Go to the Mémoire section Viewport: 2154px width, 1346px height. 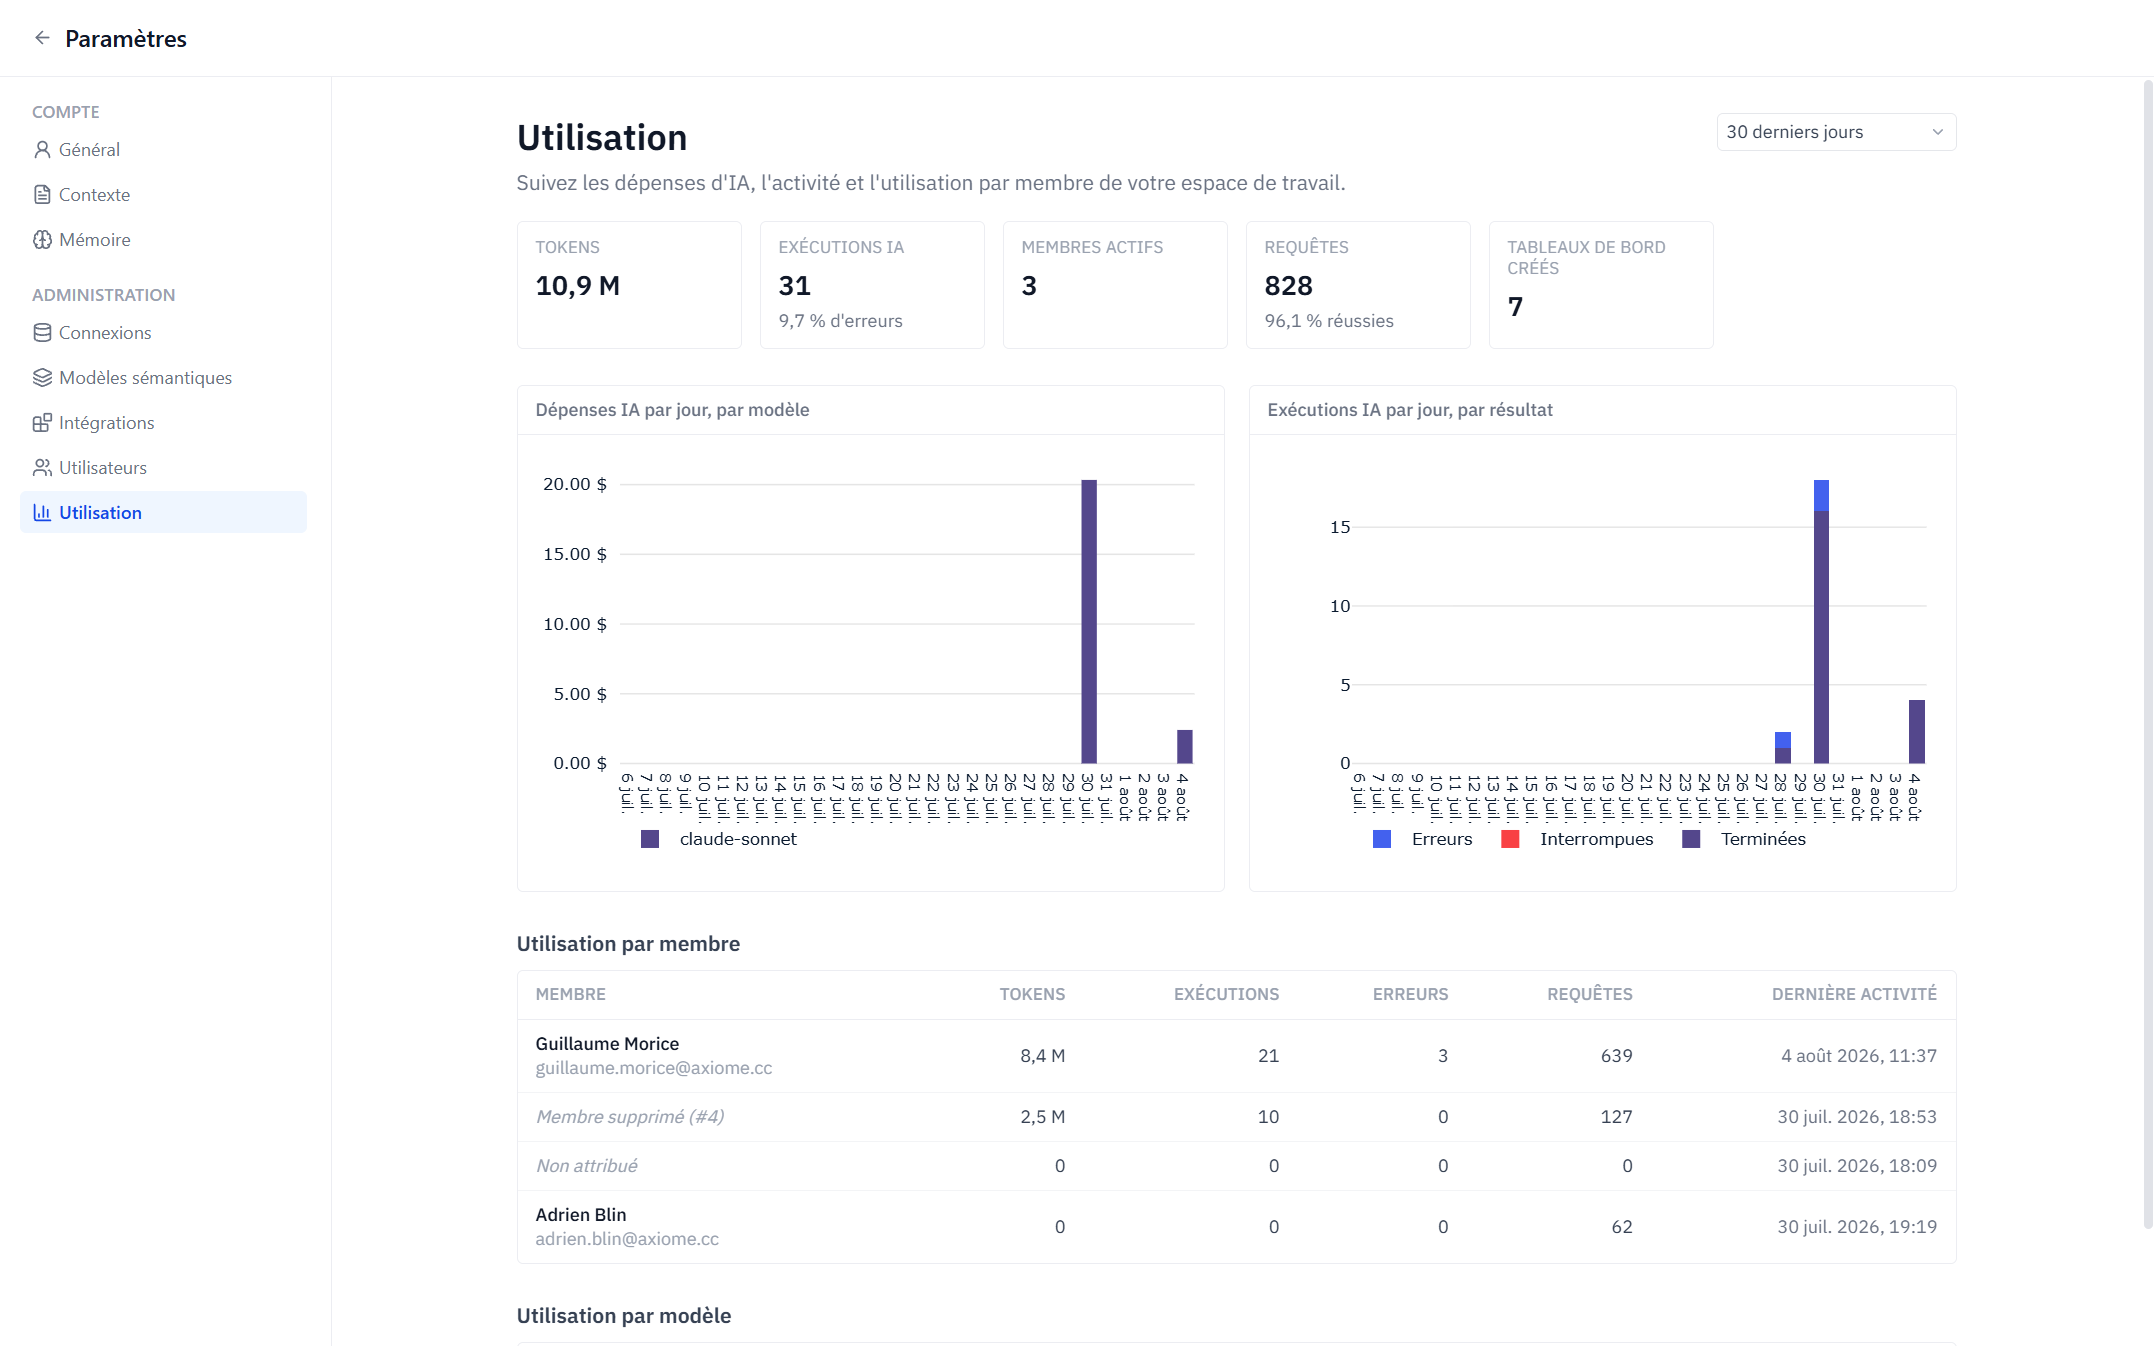[x=163, y=240]
